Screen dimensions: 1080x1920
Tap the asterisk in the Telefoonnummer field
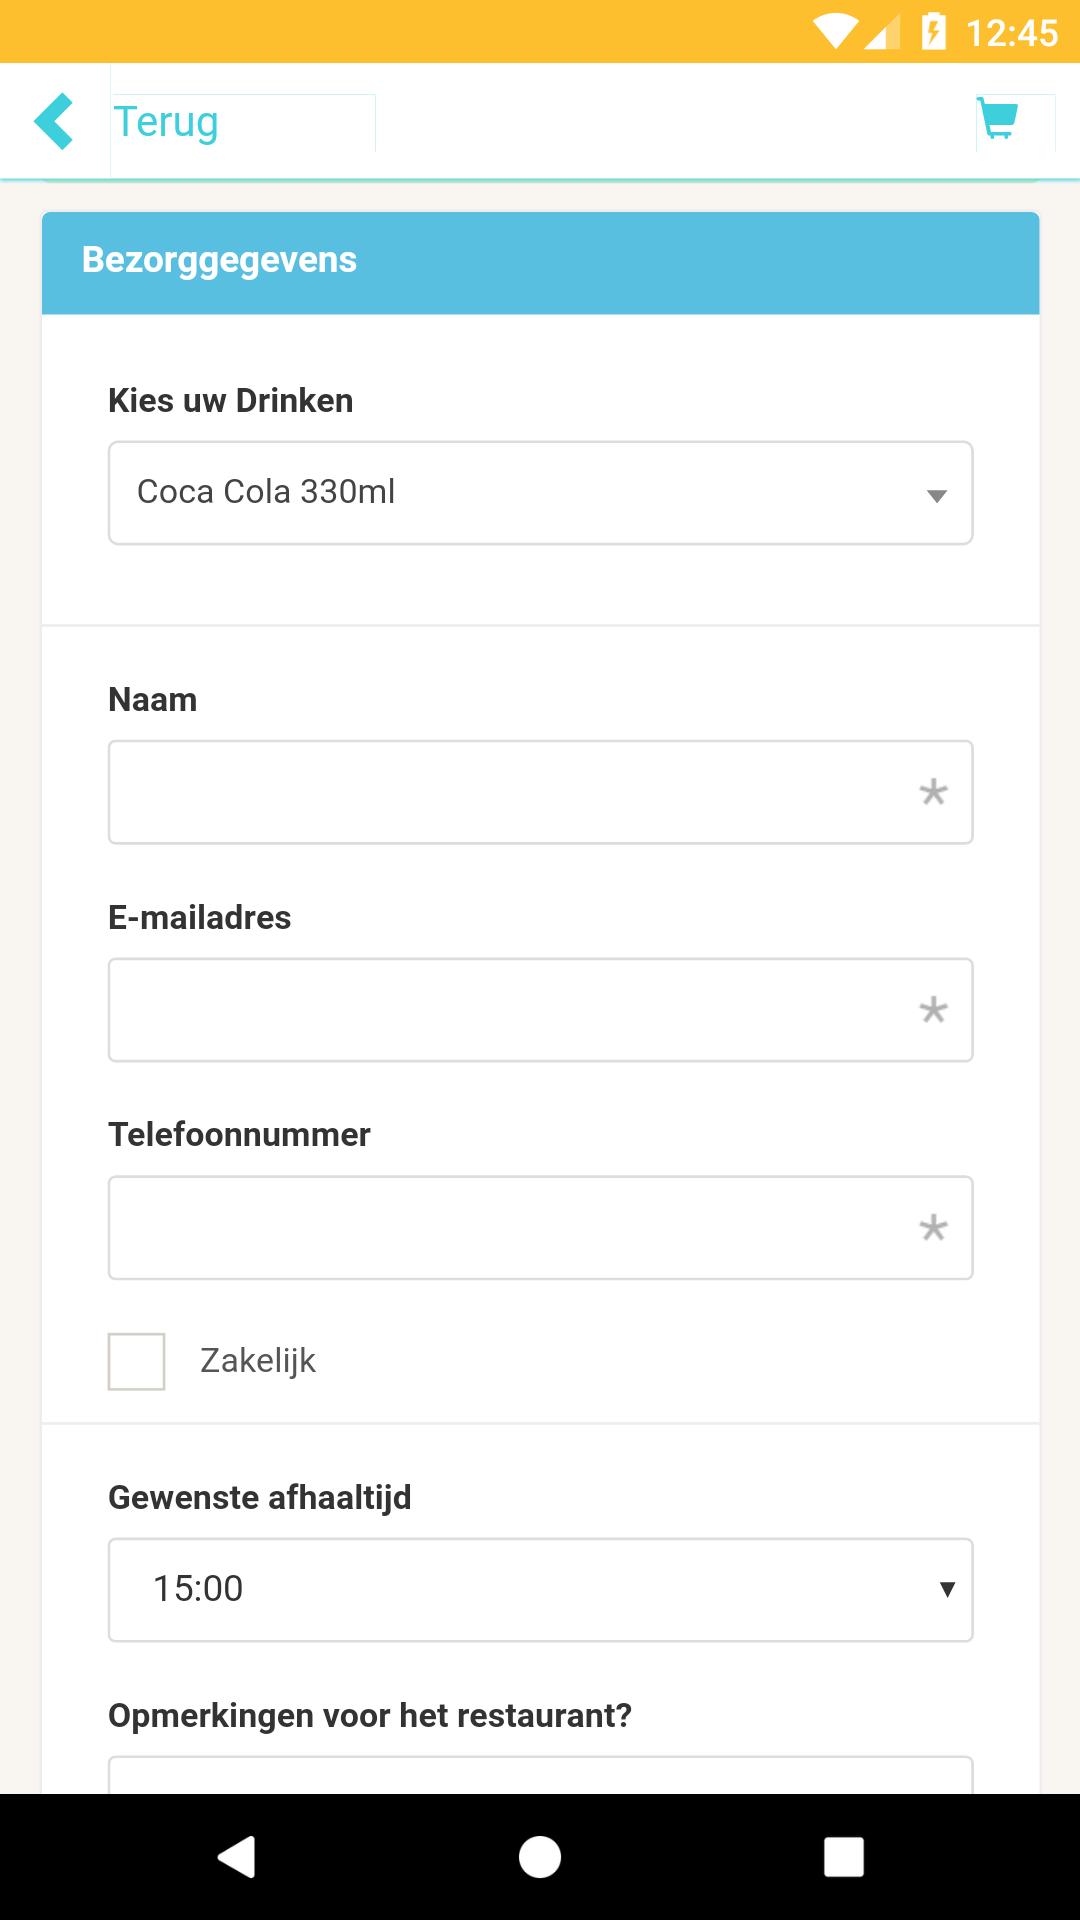coord(933,1227)
